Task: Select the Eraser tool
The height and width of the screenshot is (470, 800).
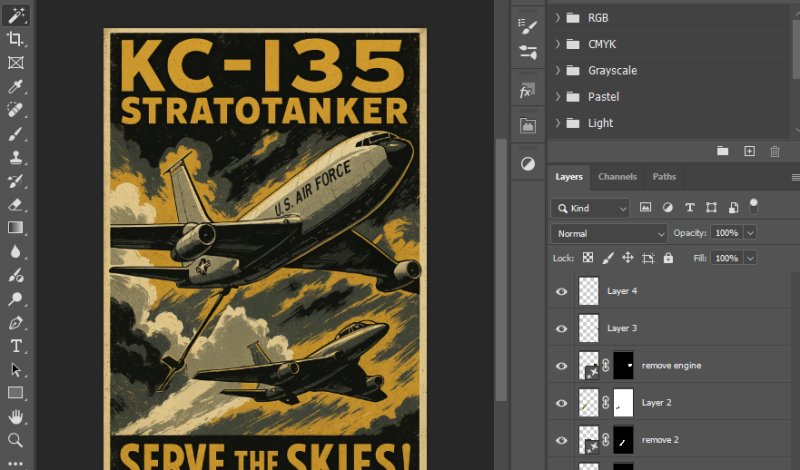Action: click(x=16, y=204)
